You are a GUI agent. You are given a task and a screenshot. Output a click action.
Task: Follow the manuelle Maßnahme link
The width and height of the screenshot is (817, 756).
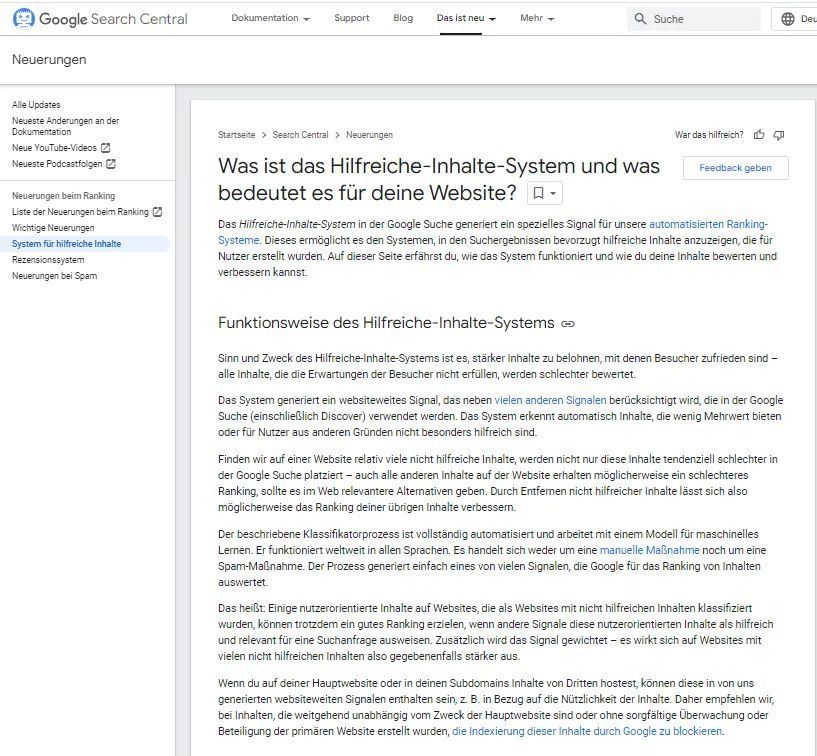649,550
